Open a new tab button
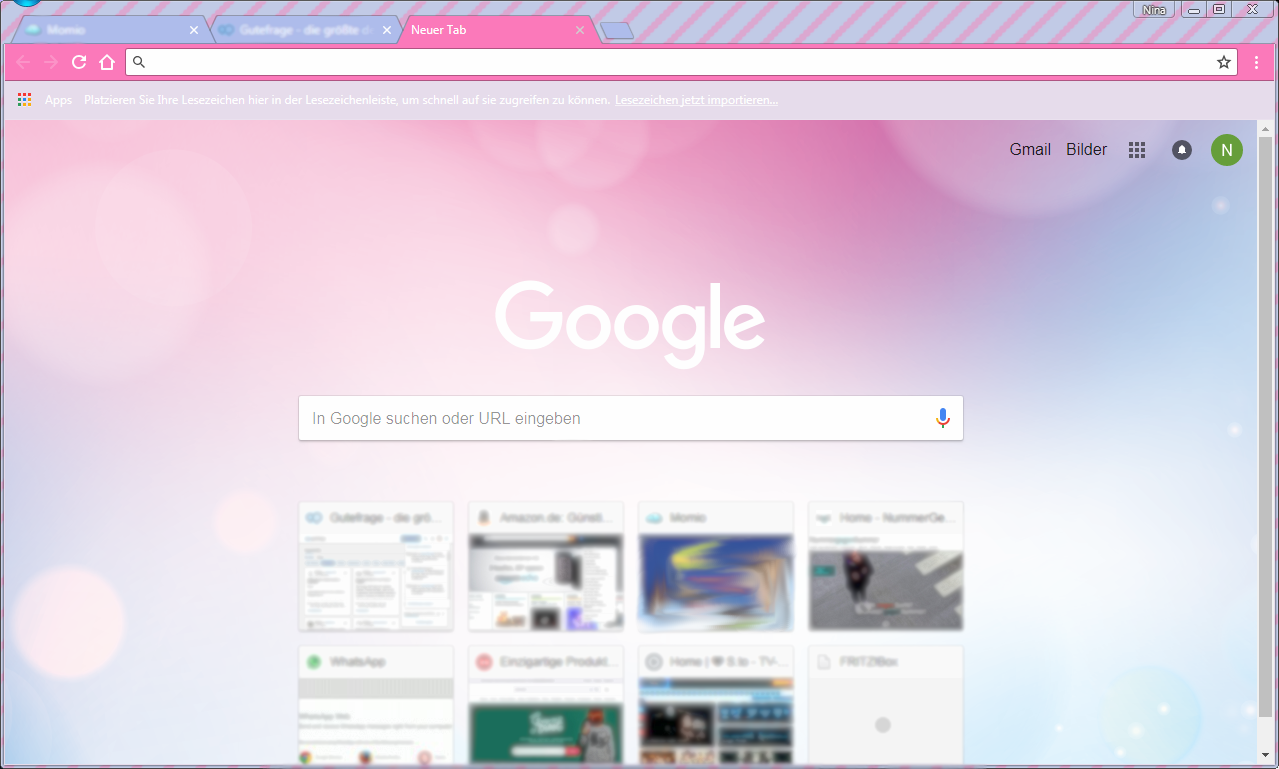 (x=617, y=31)
